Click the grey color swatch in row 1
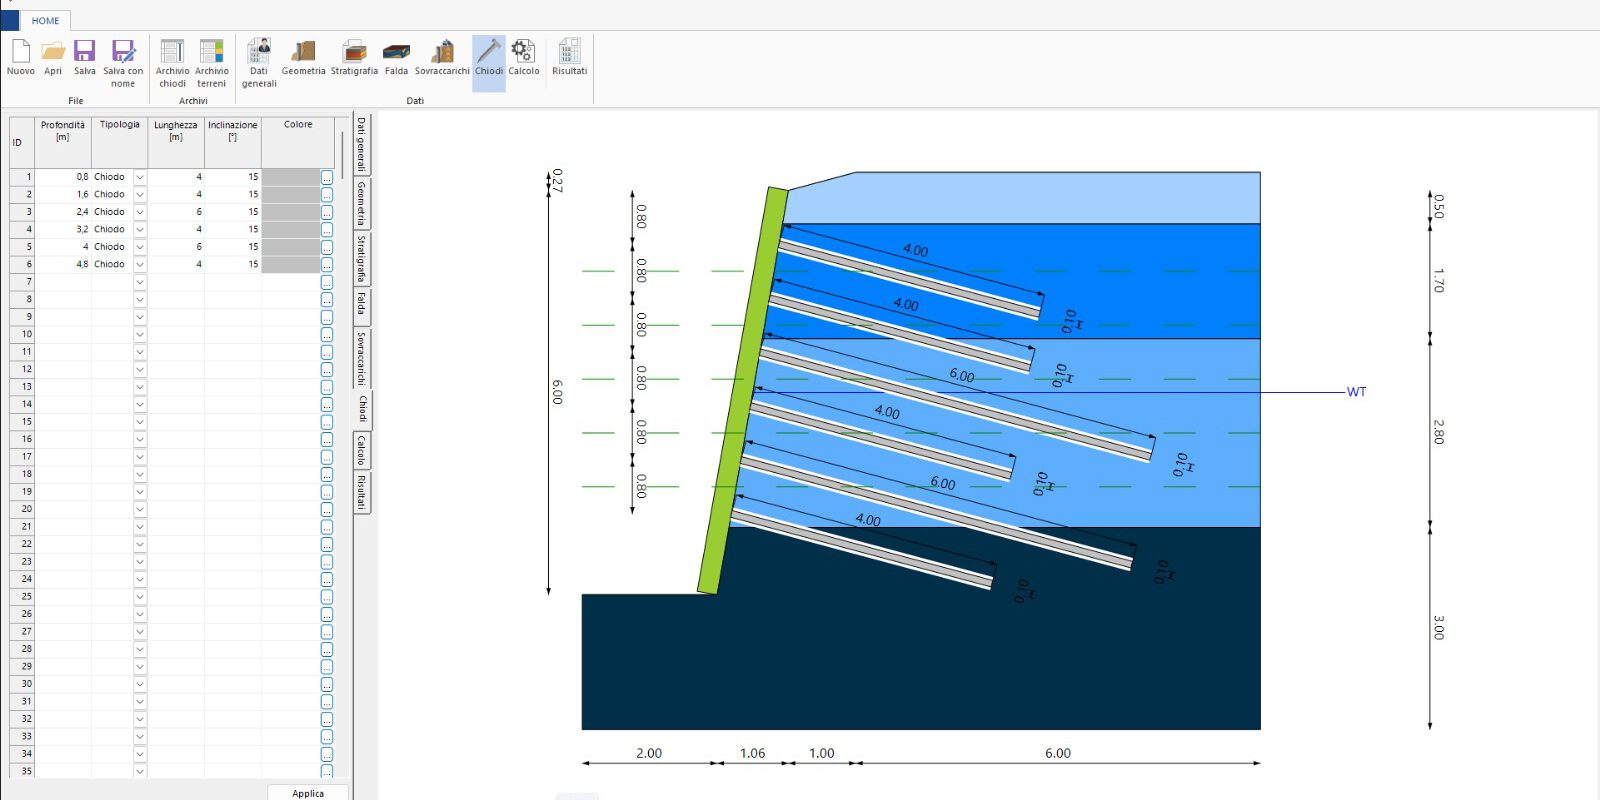Viewport: 1600px width, 800px height. (x=290, y=177)
